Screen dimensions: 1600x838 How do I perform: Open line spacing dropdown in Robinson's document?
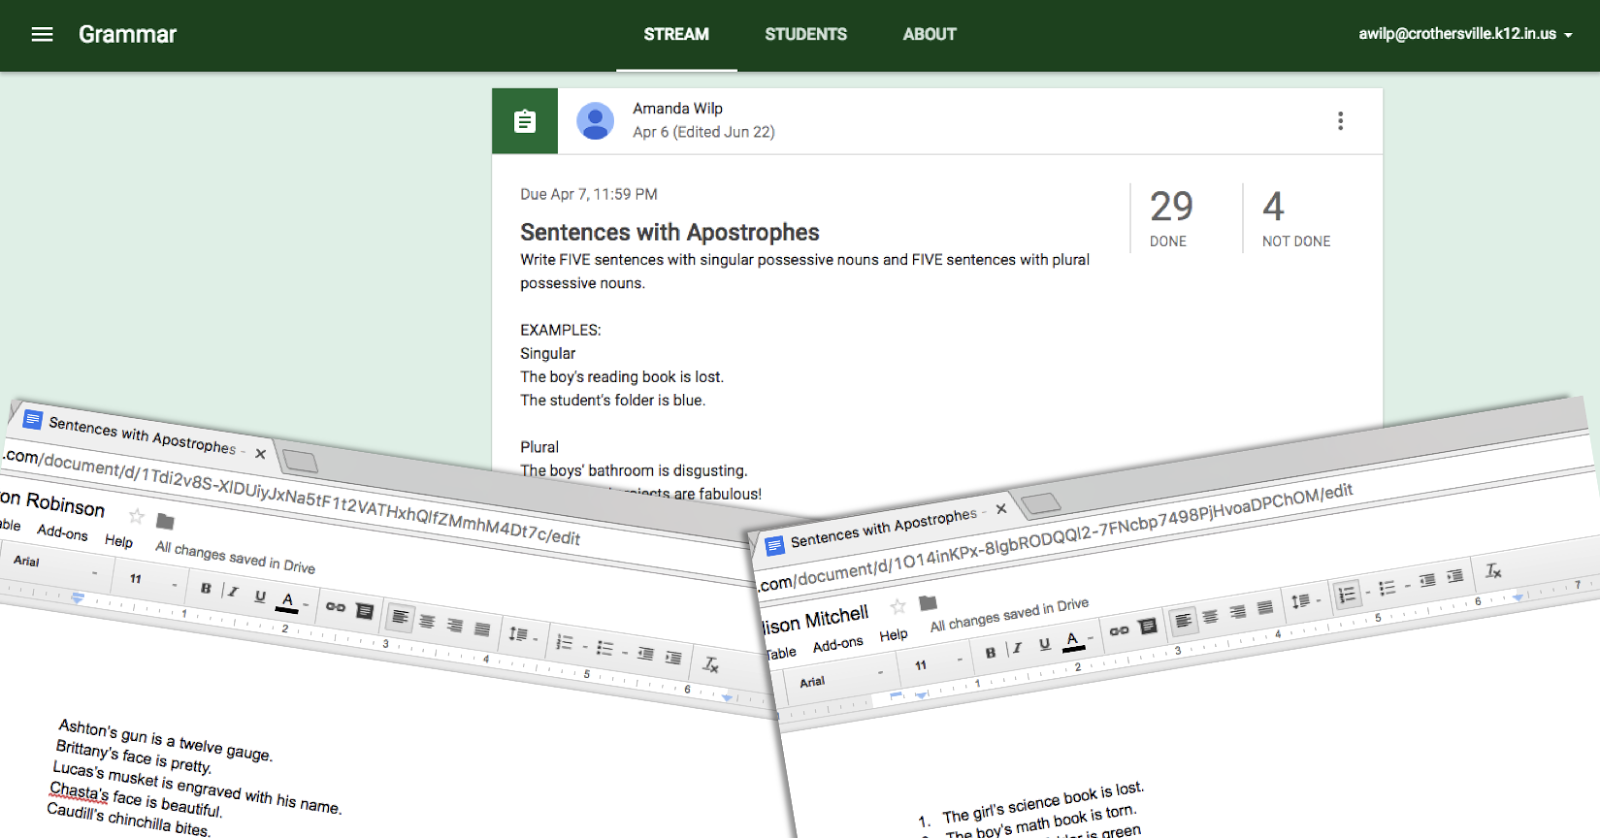pos(521,634)
